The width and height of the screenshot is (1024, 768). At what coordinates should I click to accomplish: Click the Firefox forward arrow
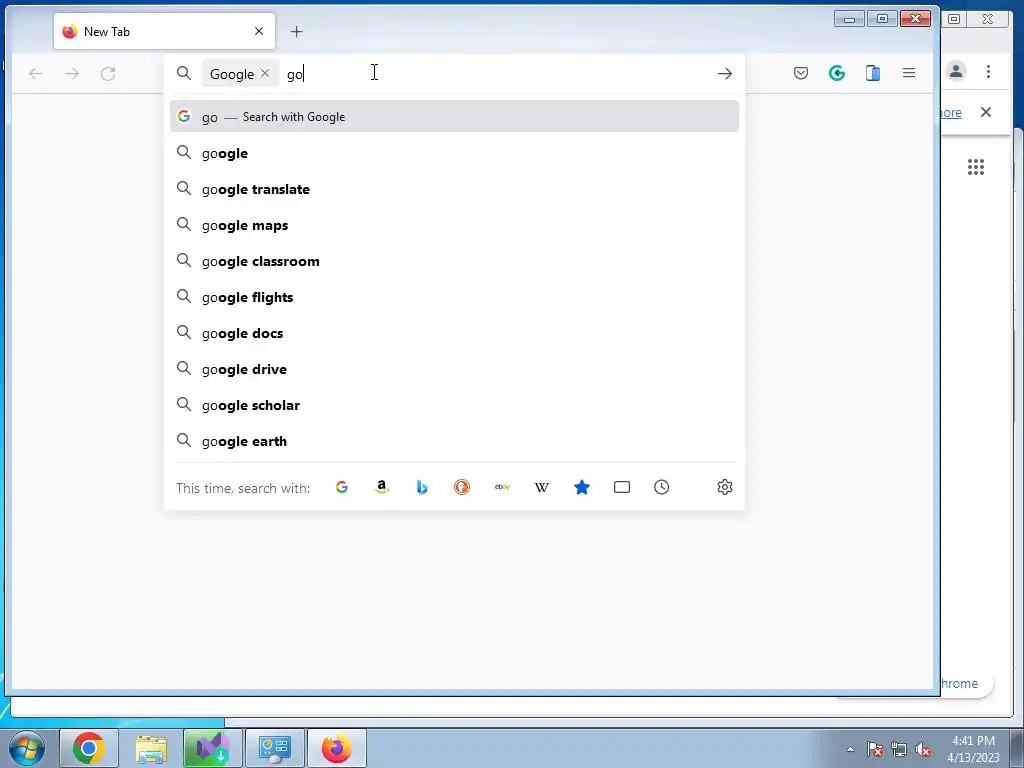(x=72, y=74)
